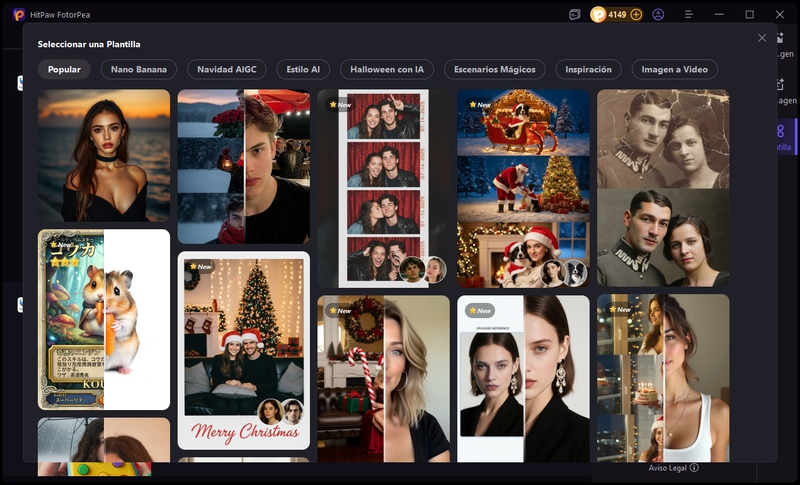Open the Escenarios Mágicos category
Screen dimensions: 800x485
495,69
